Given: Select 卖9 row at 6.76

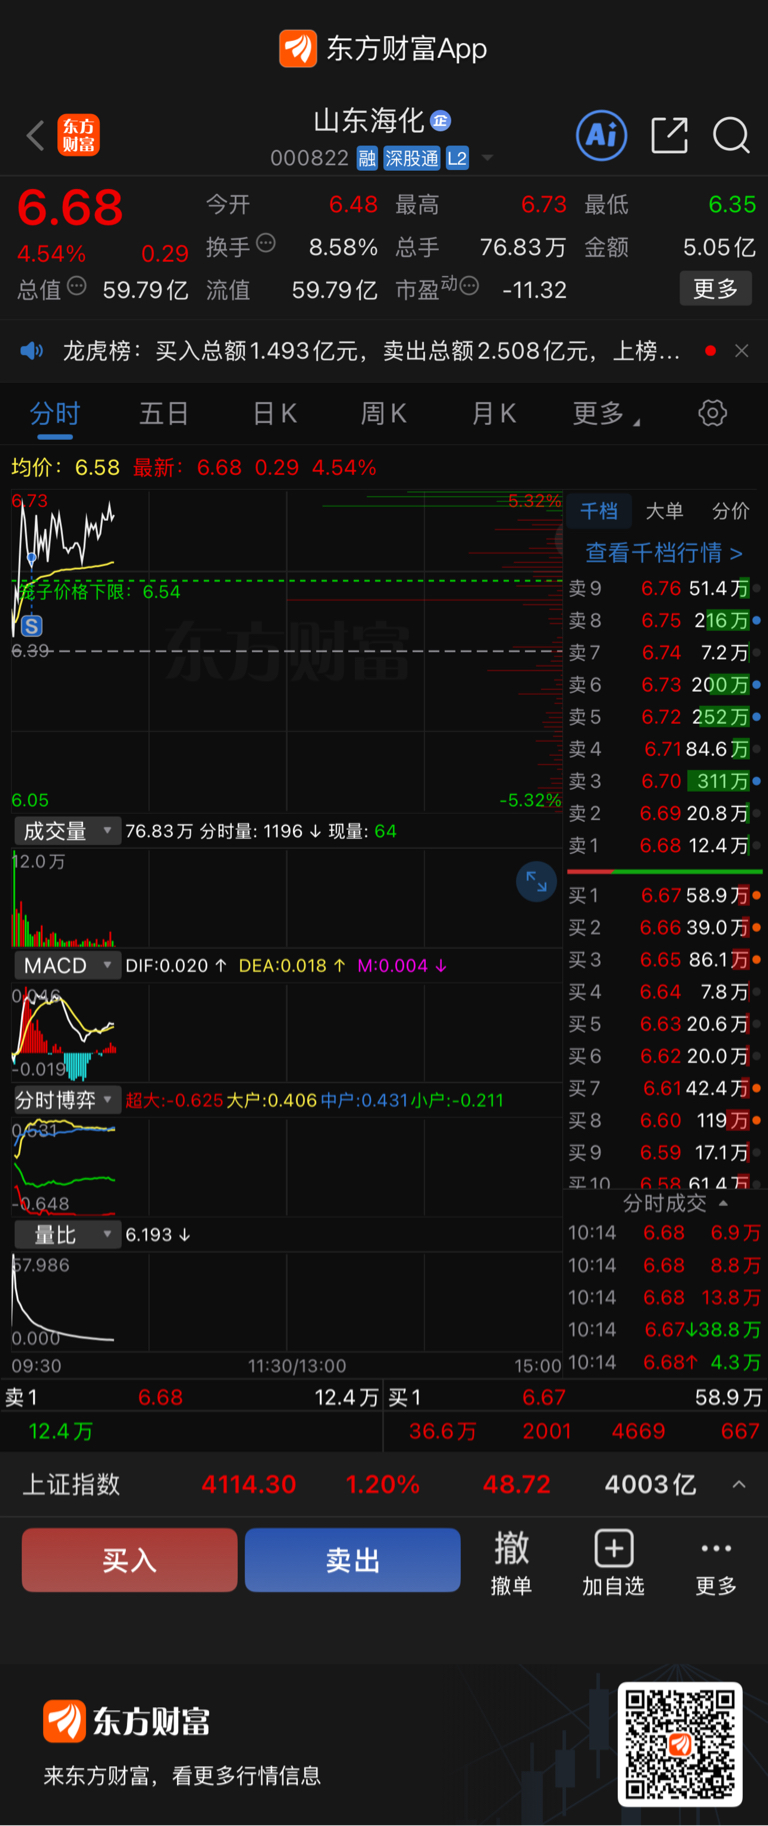Looking at the screenshot, I should click(665, 589).
